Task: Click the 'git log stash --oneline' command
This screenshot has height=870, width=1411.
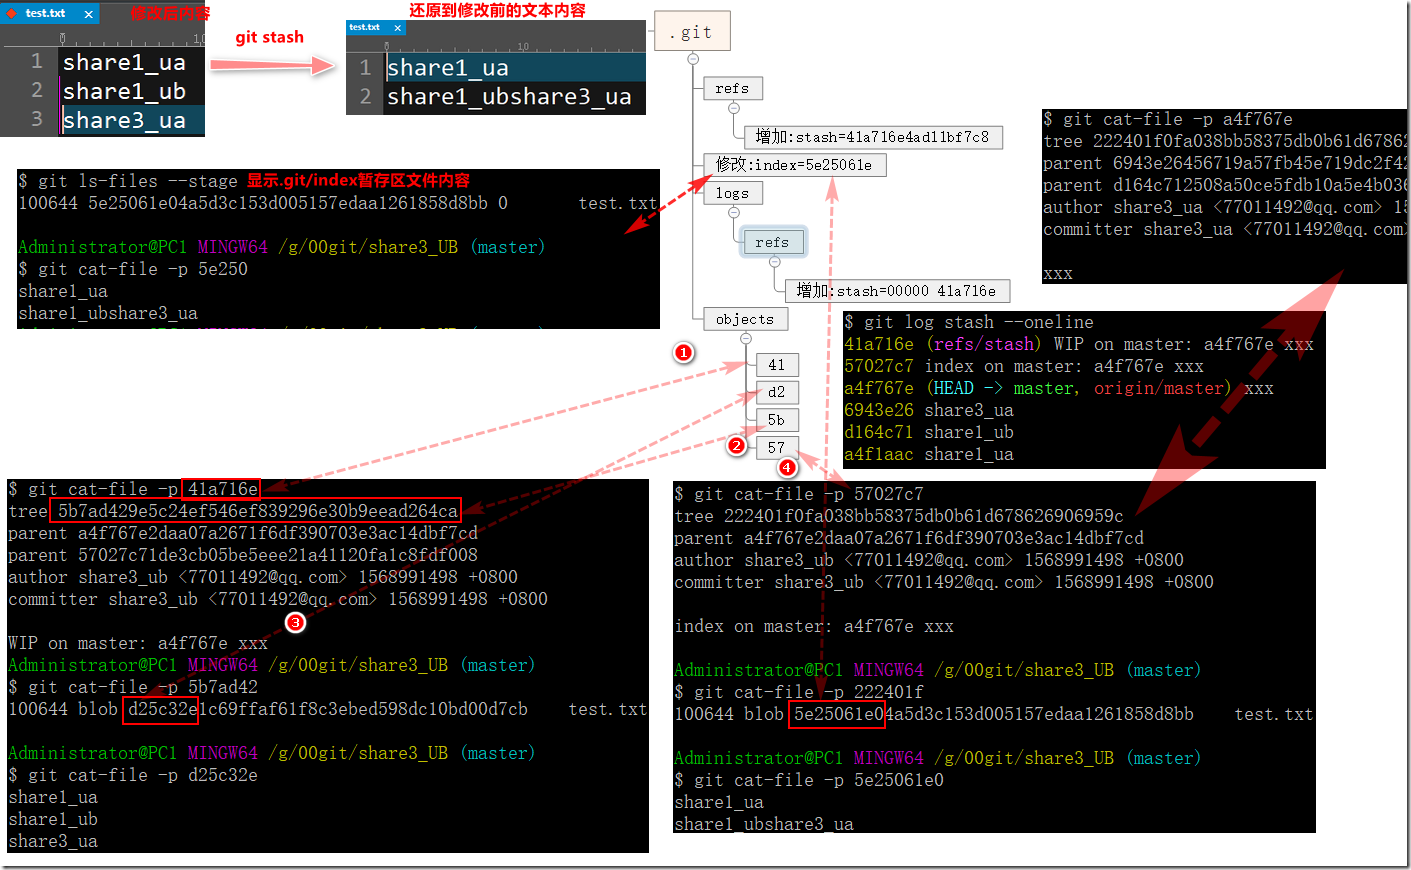Action: click(x=969, y=322)
